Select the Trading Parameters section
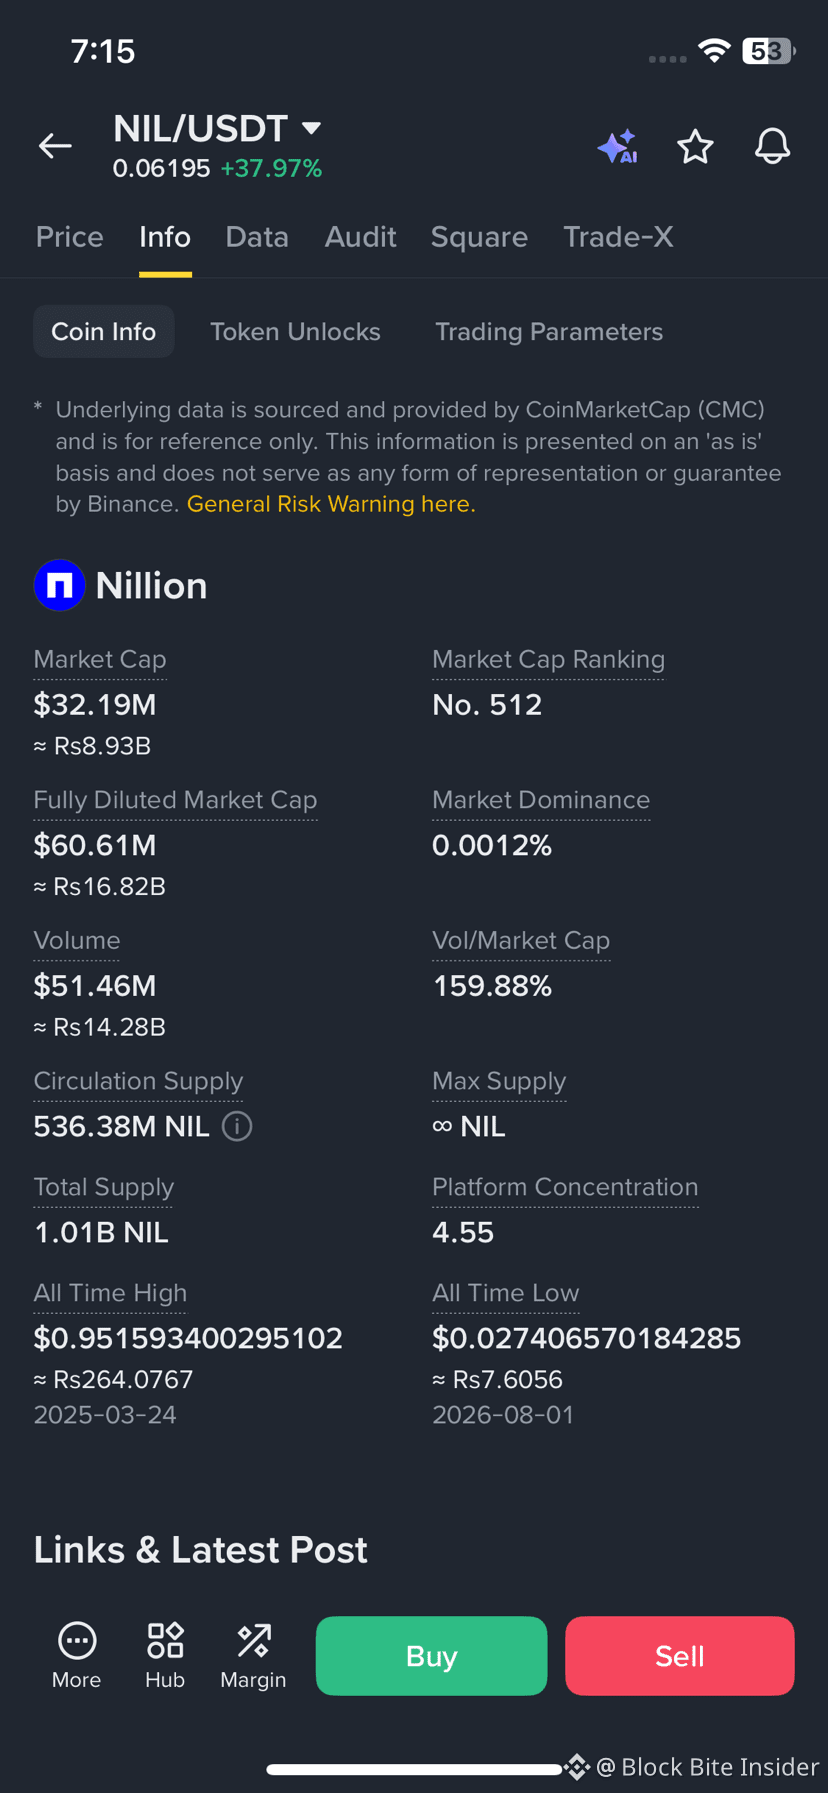Image resolution: width=828 pixels, height=1793 pixels. [549, 332]
